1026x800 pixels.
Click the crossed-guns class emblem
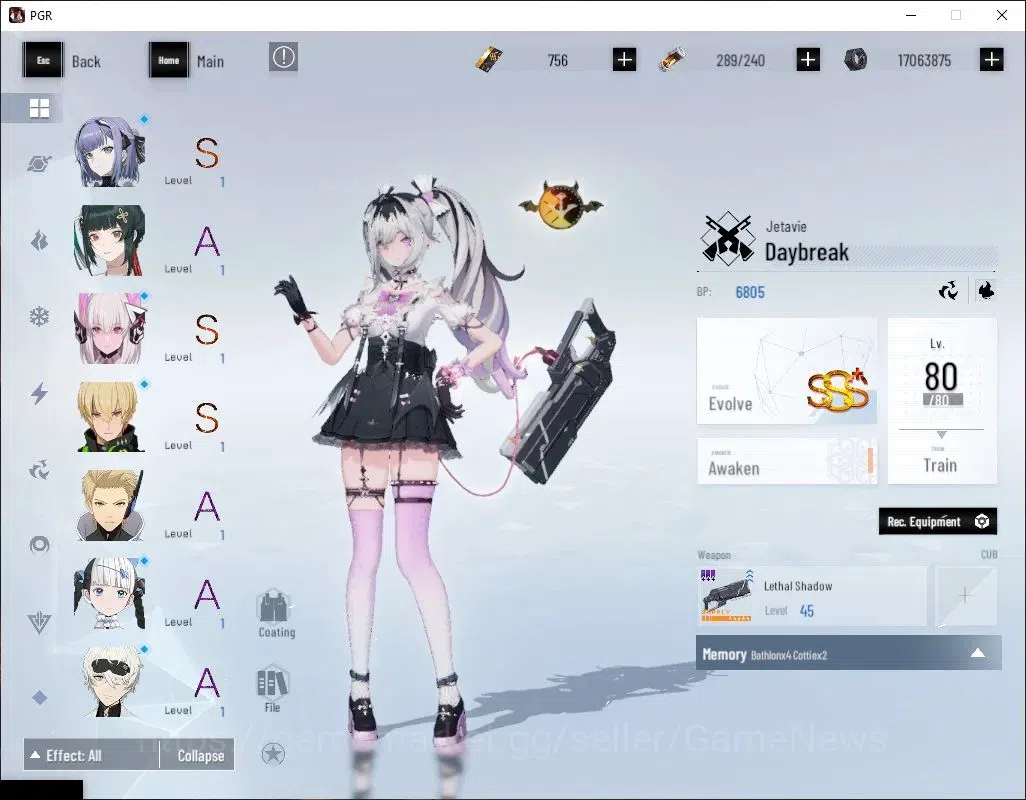(726, 238)
